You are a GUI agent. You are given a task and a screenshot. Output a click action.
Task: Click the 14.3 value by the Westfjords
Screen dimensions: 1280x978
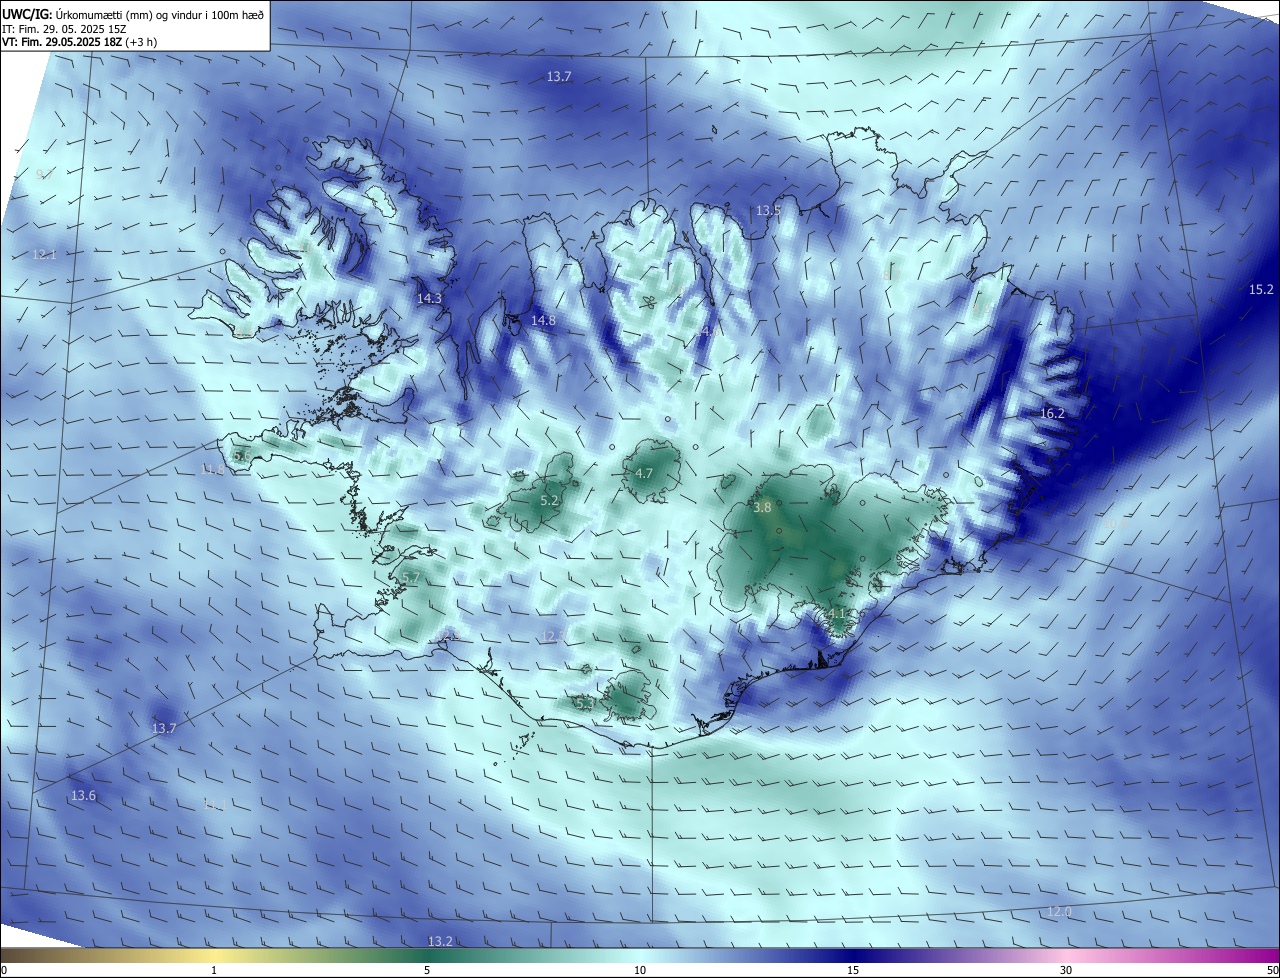429,298
